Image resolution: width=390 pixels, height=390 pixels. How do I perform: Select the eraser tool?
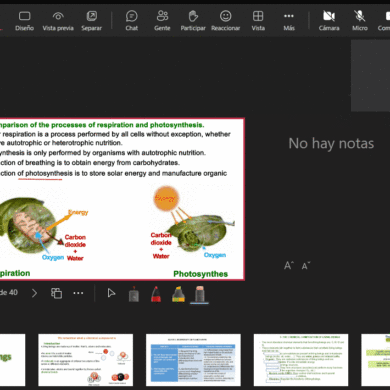click(x=200, y=295)
